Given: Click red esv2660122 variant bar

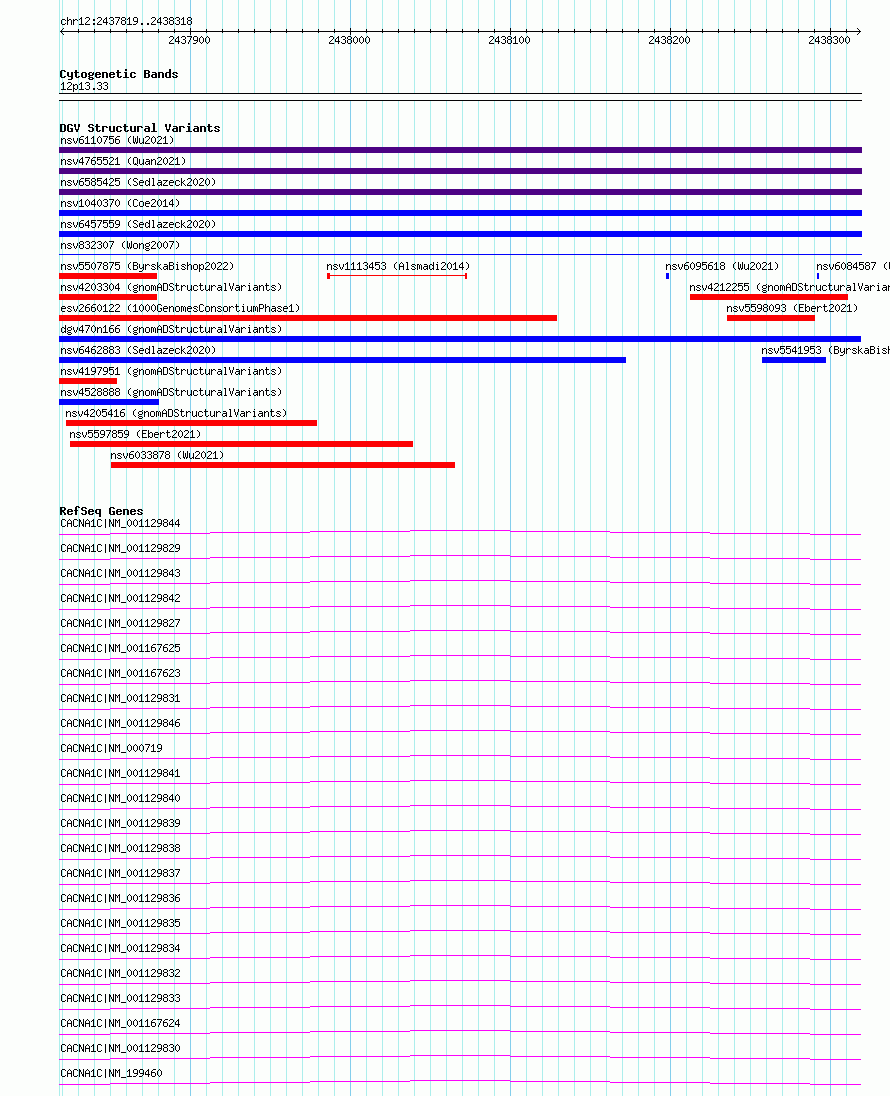Looking at the screenshot, I should 308,318.
